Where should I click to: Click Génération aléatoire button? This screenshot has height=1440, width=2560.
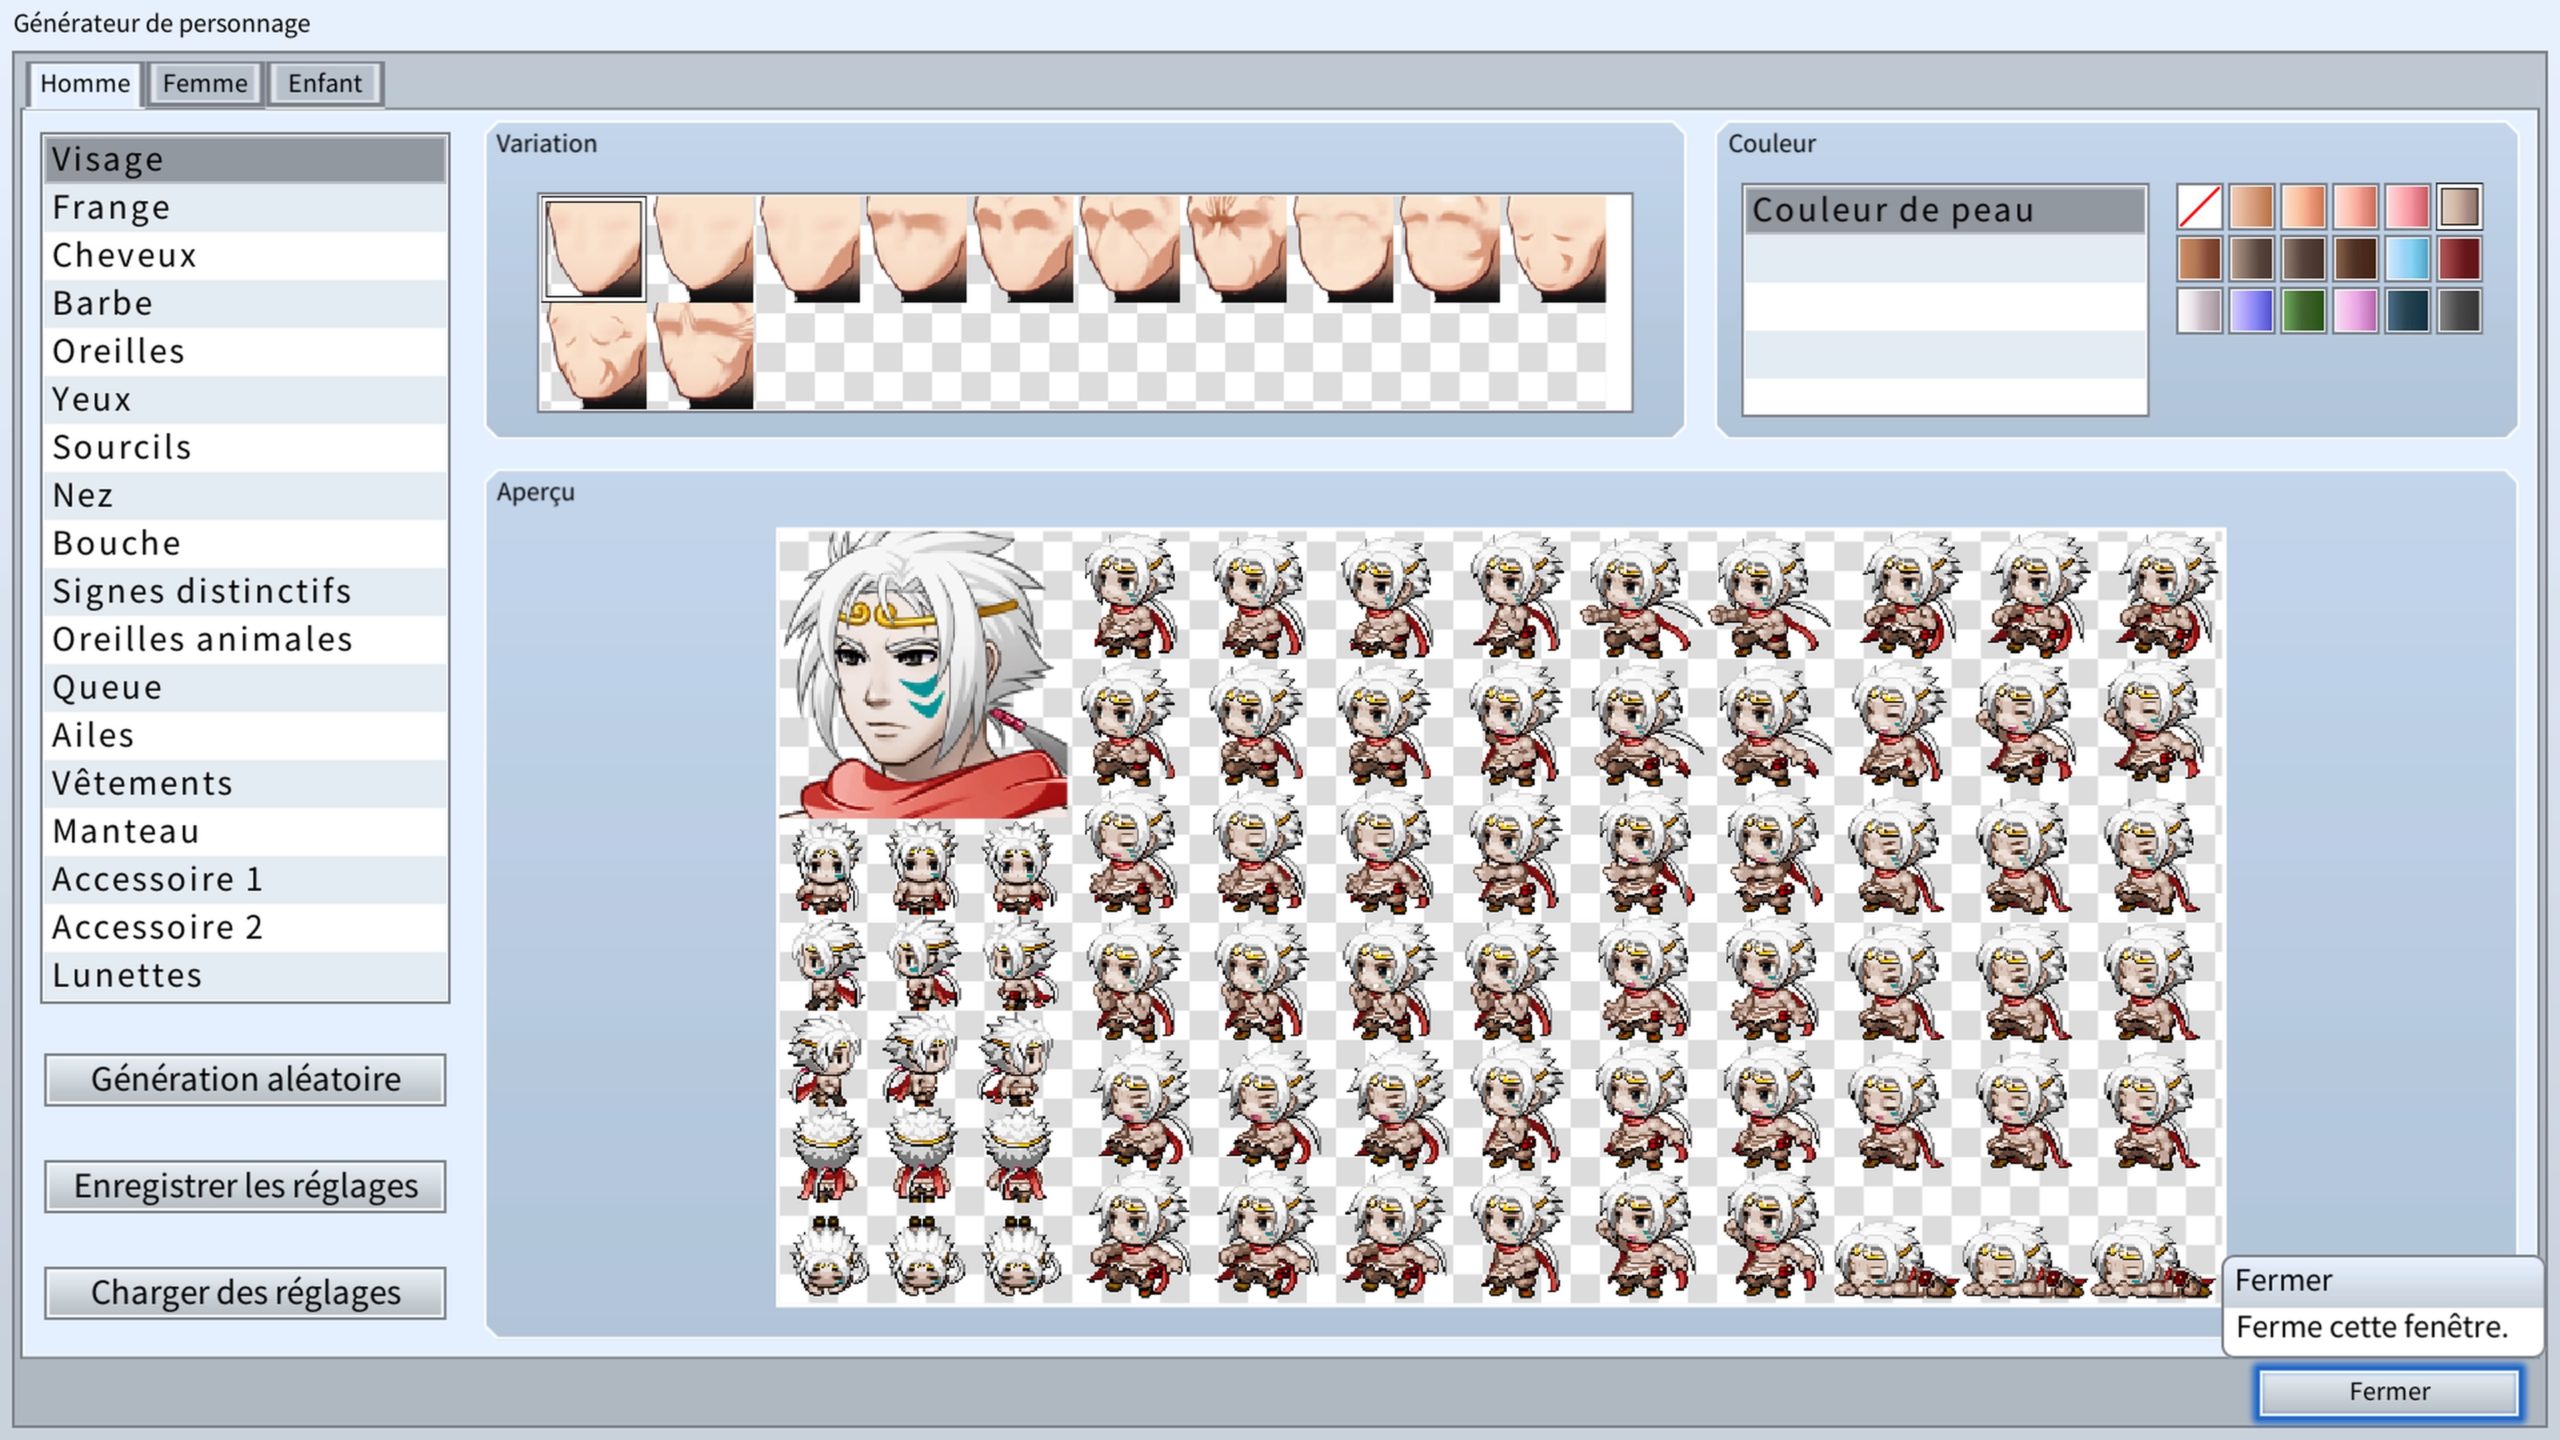coord(245,1079)
